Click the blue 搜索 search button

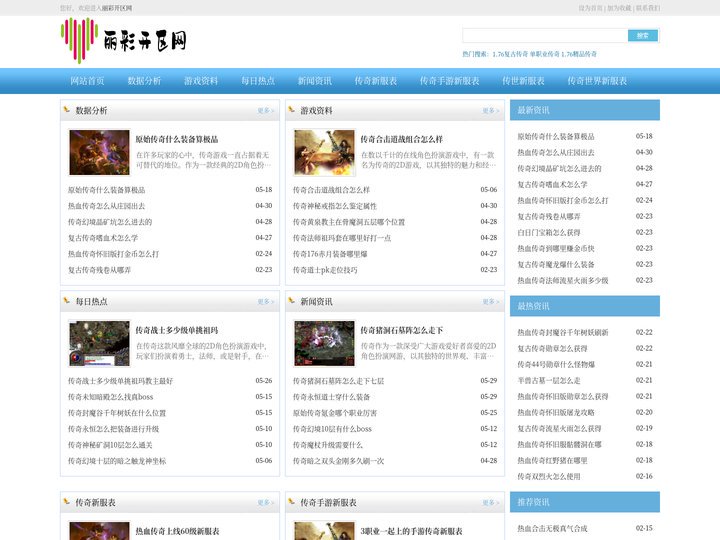pos(643,35)
